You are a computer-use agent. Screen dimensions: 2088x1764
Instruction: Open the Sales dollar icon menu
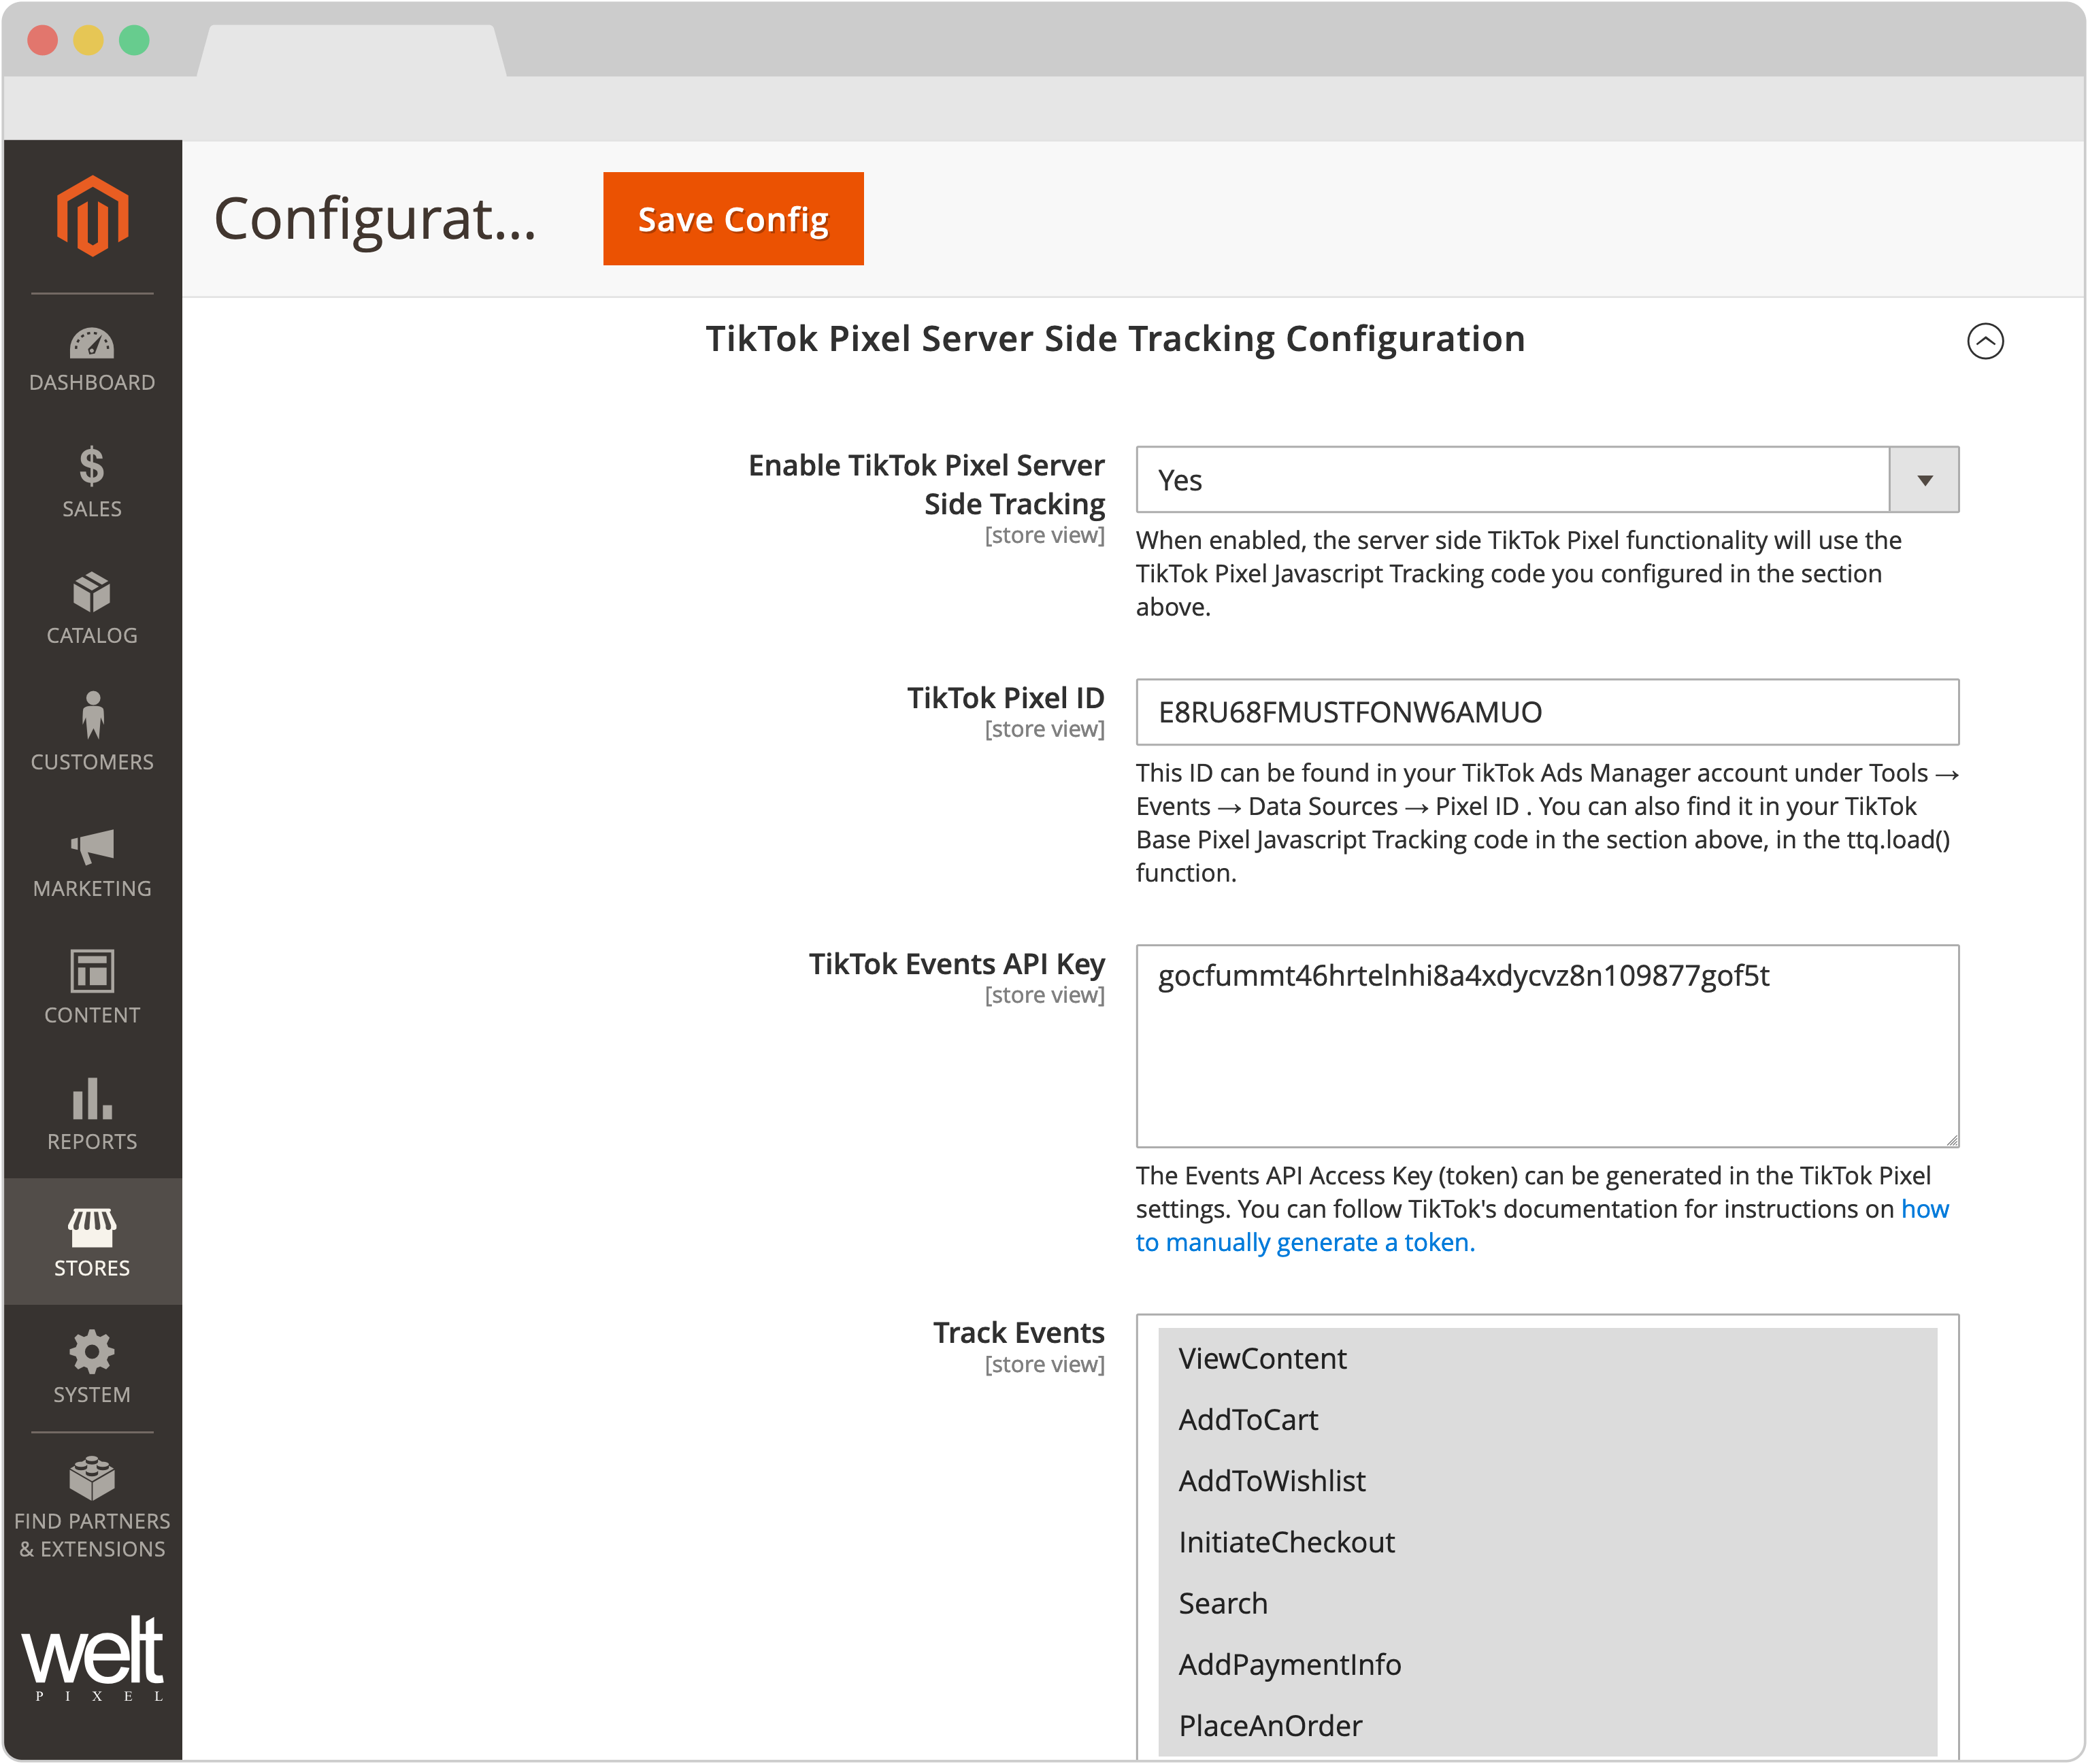92,483
